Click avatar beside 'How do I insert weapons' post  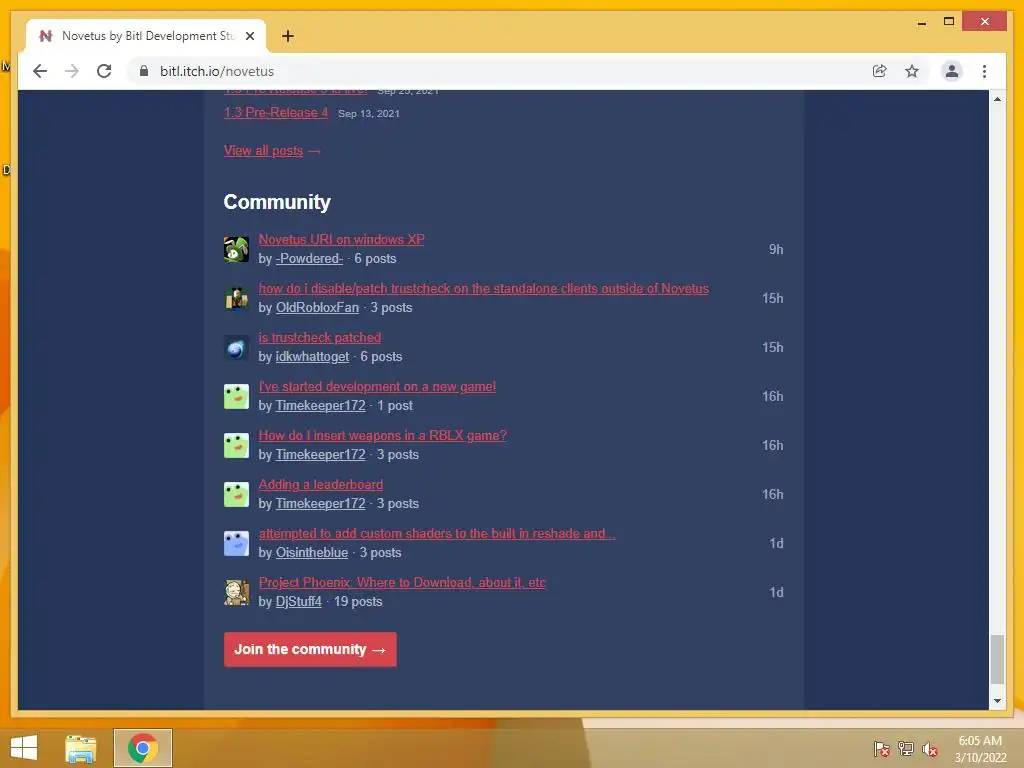click(x=236, y=445)
